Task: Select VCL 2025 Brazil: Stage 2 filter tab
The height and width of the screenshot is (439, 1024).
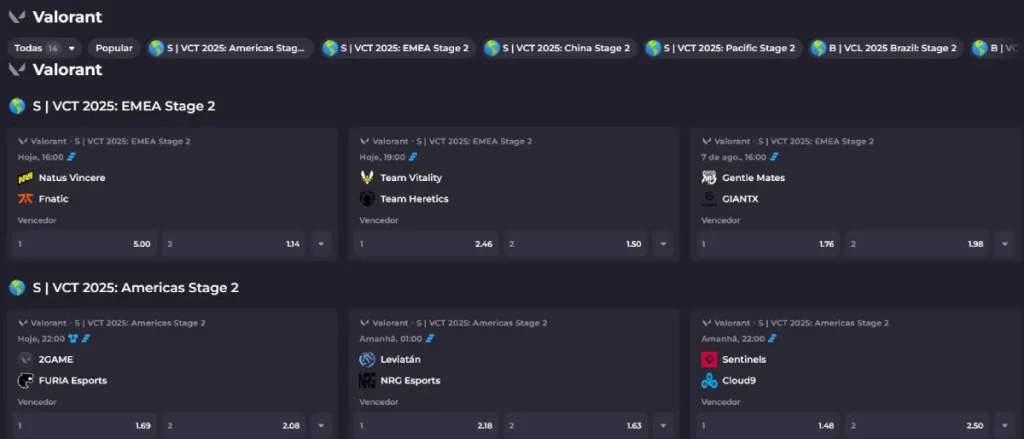Action: pyautogui.click(x=886, y=48)
